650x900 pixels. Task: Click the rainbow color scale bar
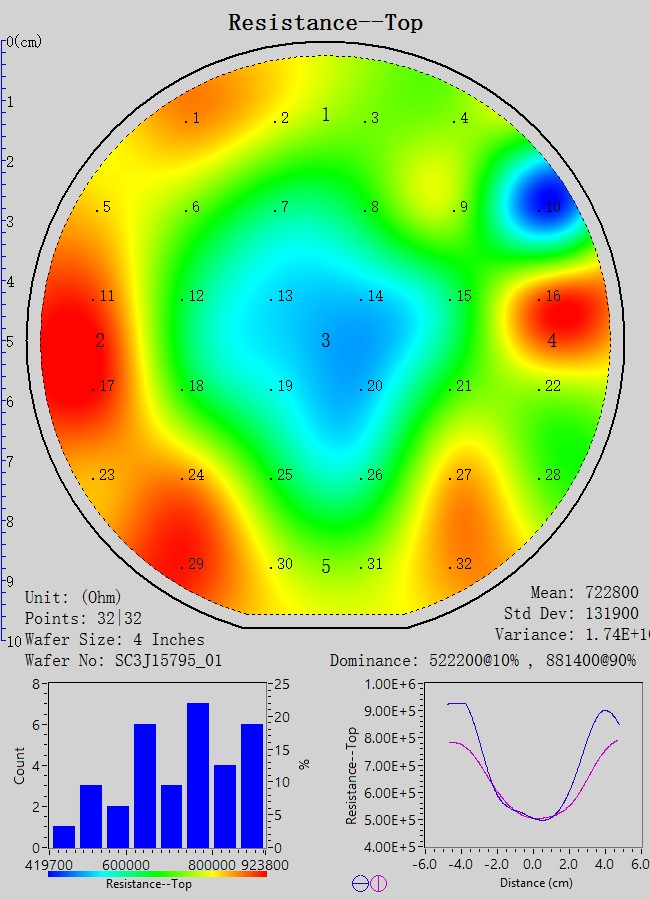pos(157,873)
